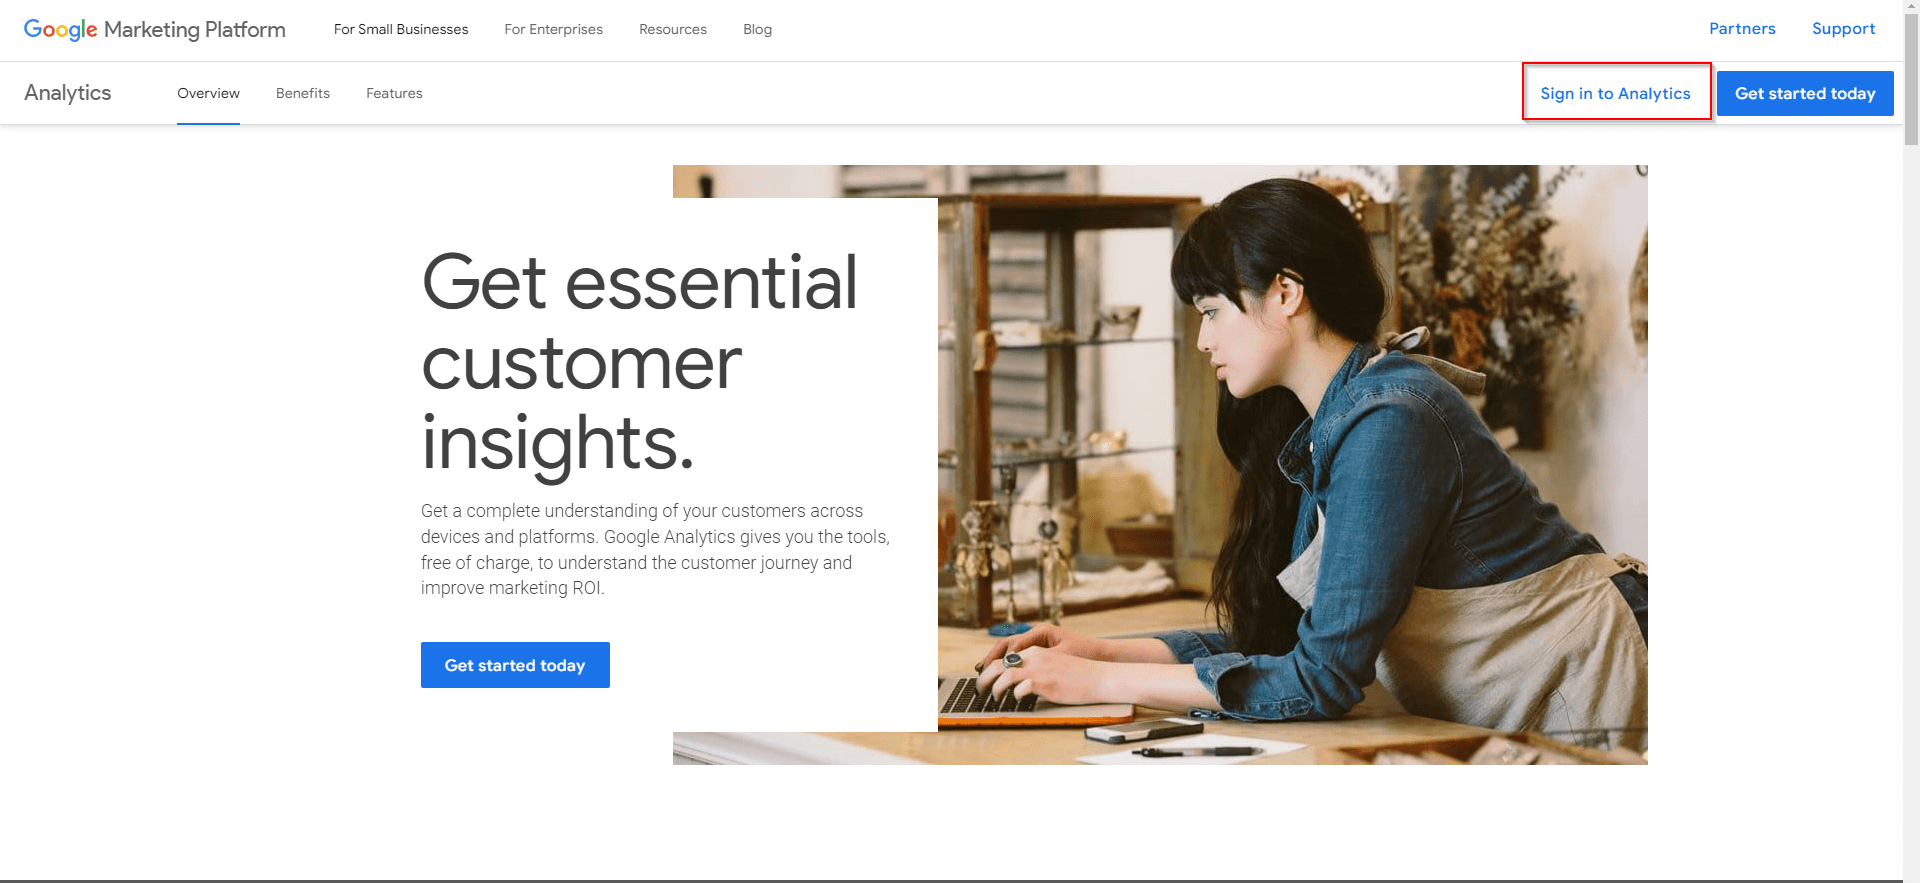
Task: Switch to the Features tab
Action: coord(394,93)
